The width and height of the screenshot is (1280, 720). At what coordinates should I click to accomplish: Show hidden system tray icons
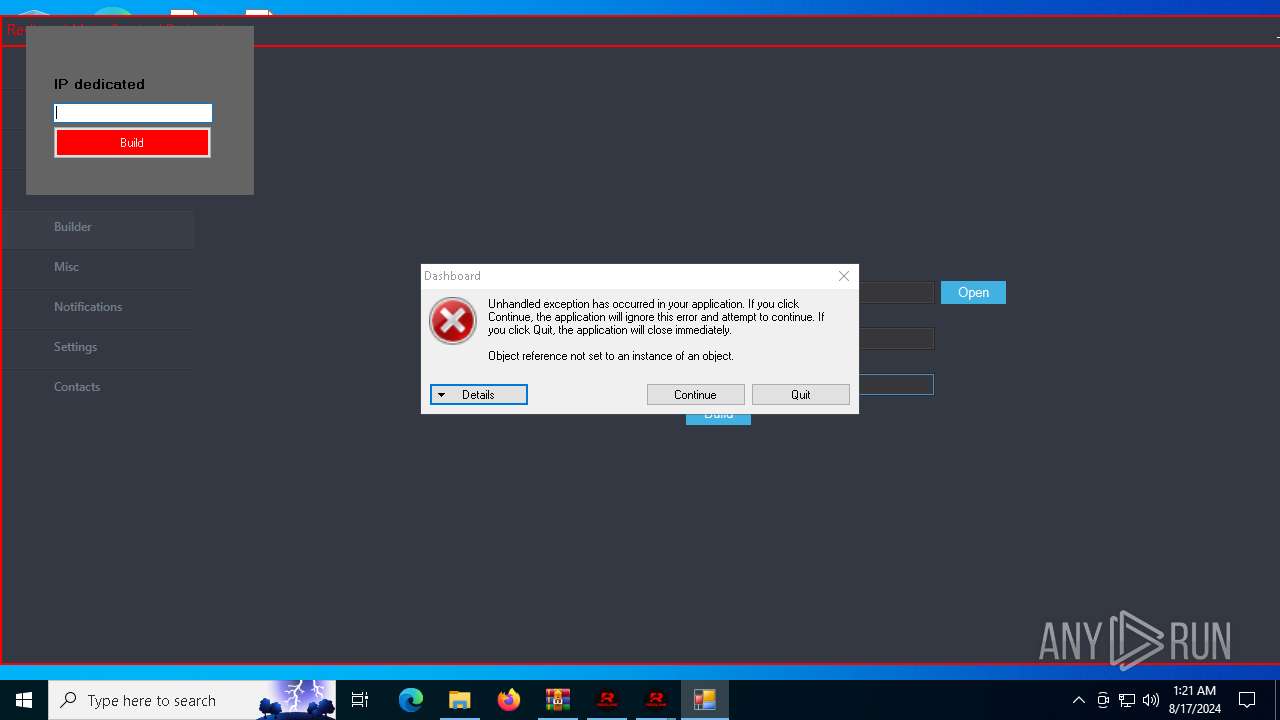click(x=1078, y=700)
